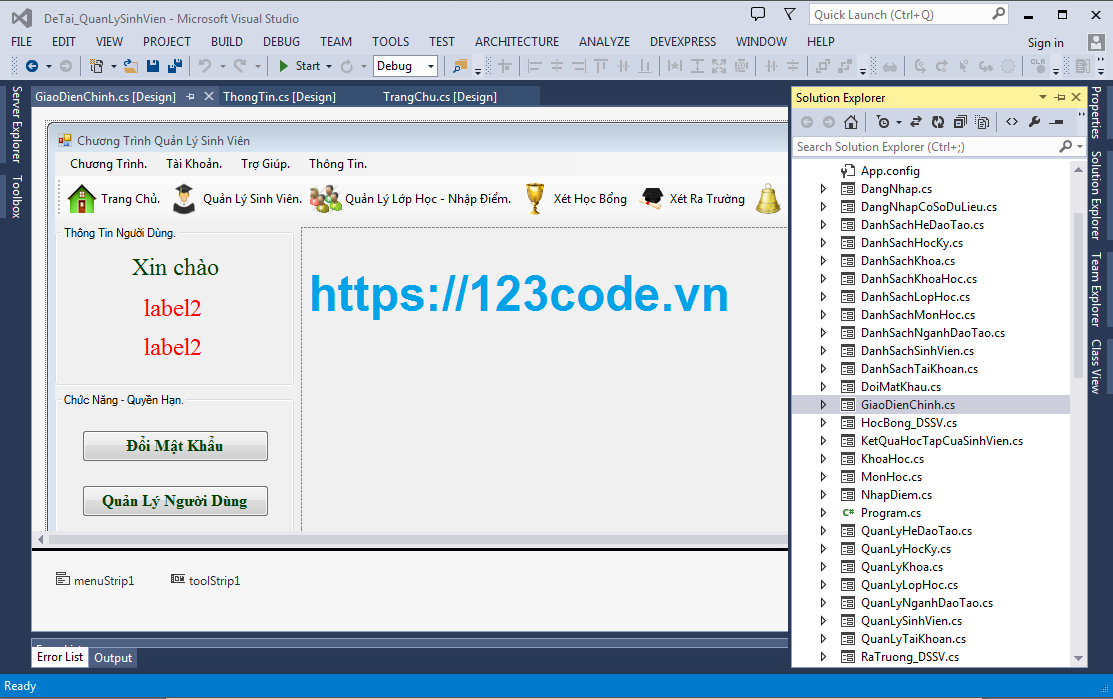Click the Sign in link

click(x=1045, y=42)
